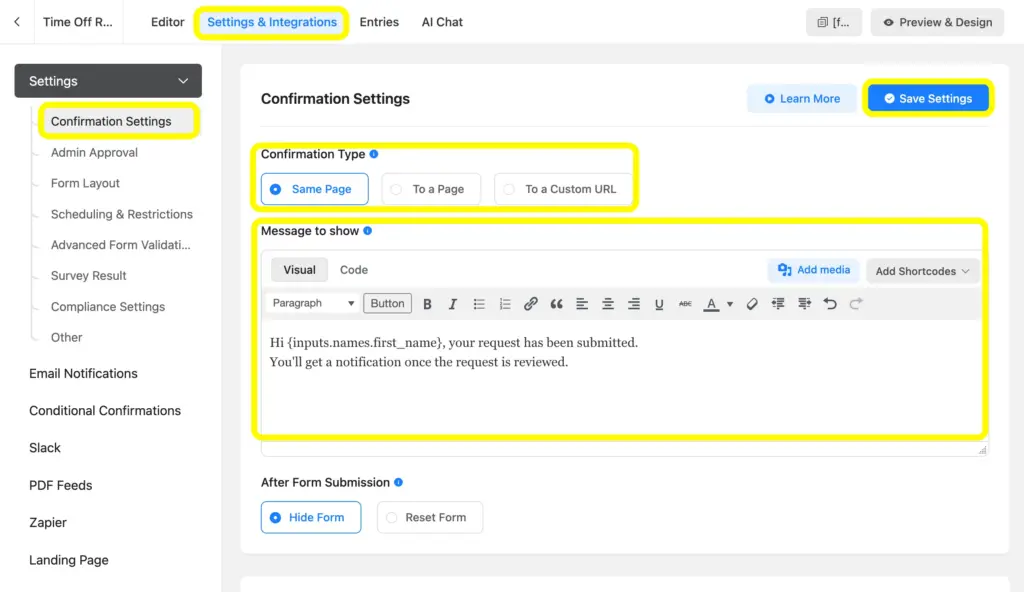
Task: Open PDF Feeds
Action: click(x=60, y=485)
